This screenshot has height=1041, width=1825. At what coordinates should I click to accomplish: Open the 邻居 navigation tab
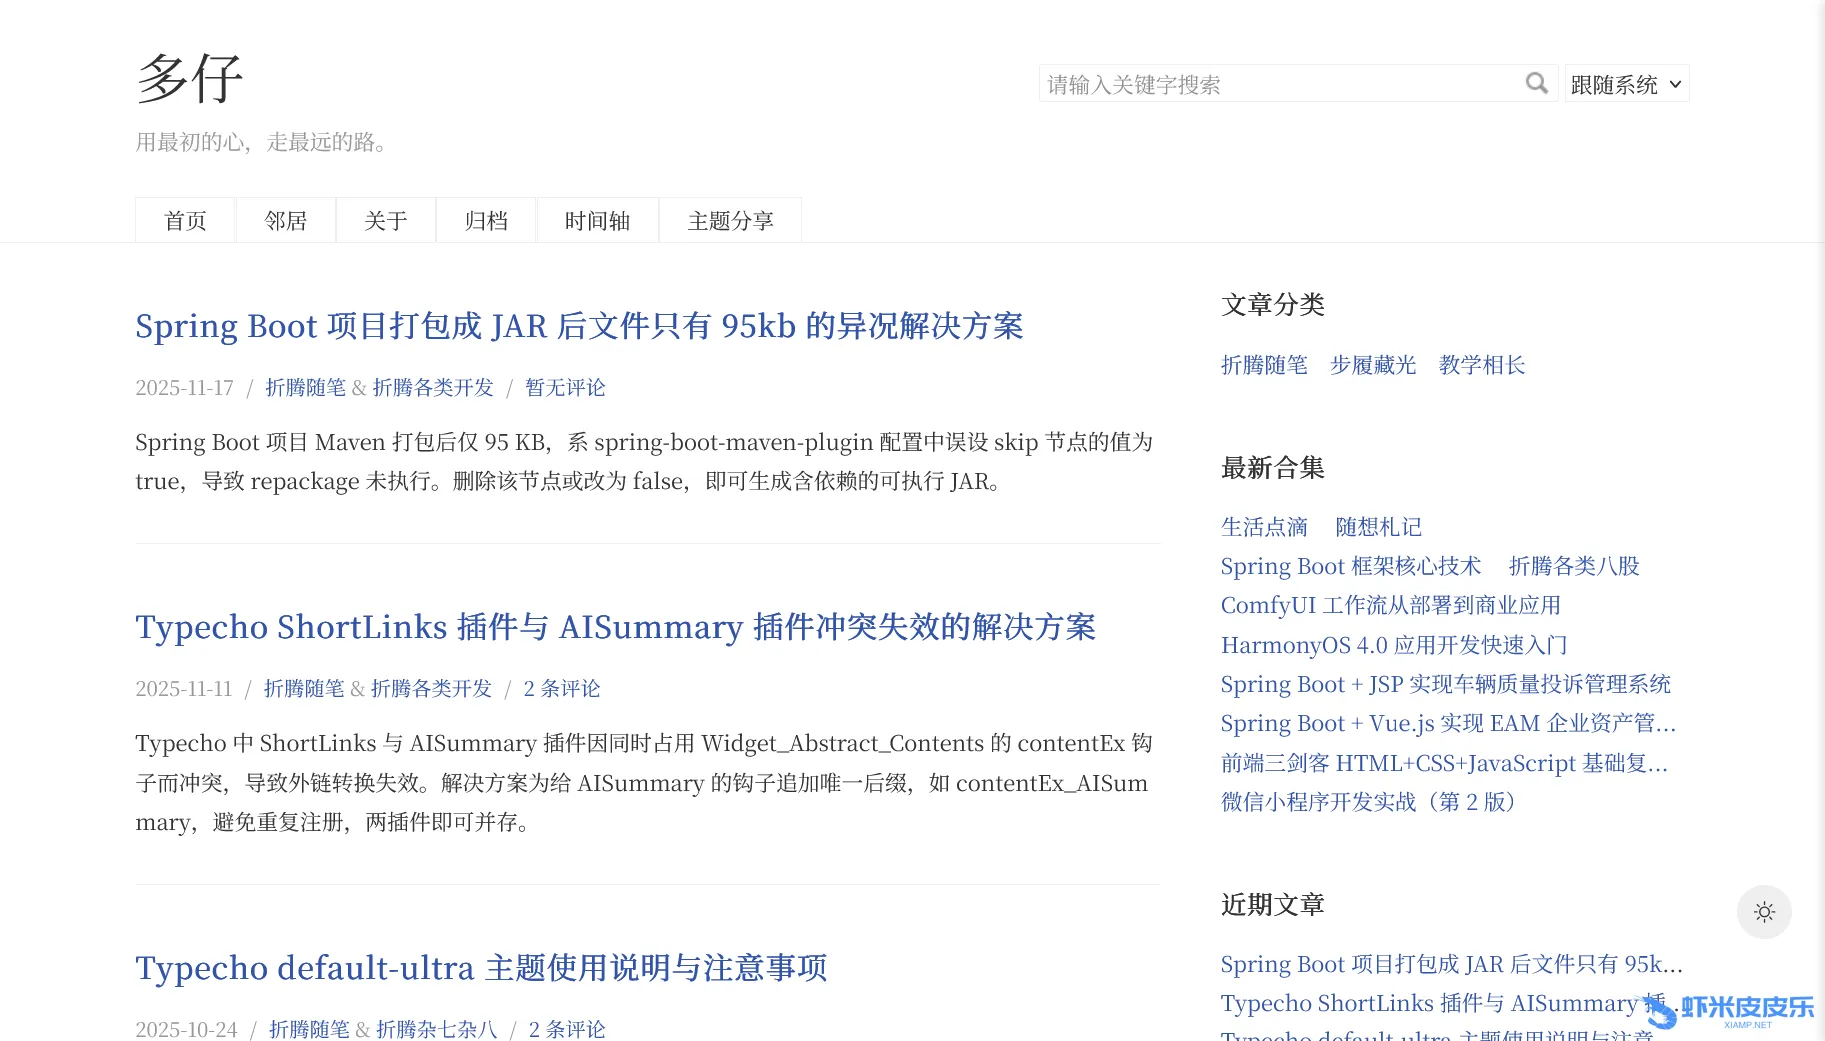[x=286, y=221]
